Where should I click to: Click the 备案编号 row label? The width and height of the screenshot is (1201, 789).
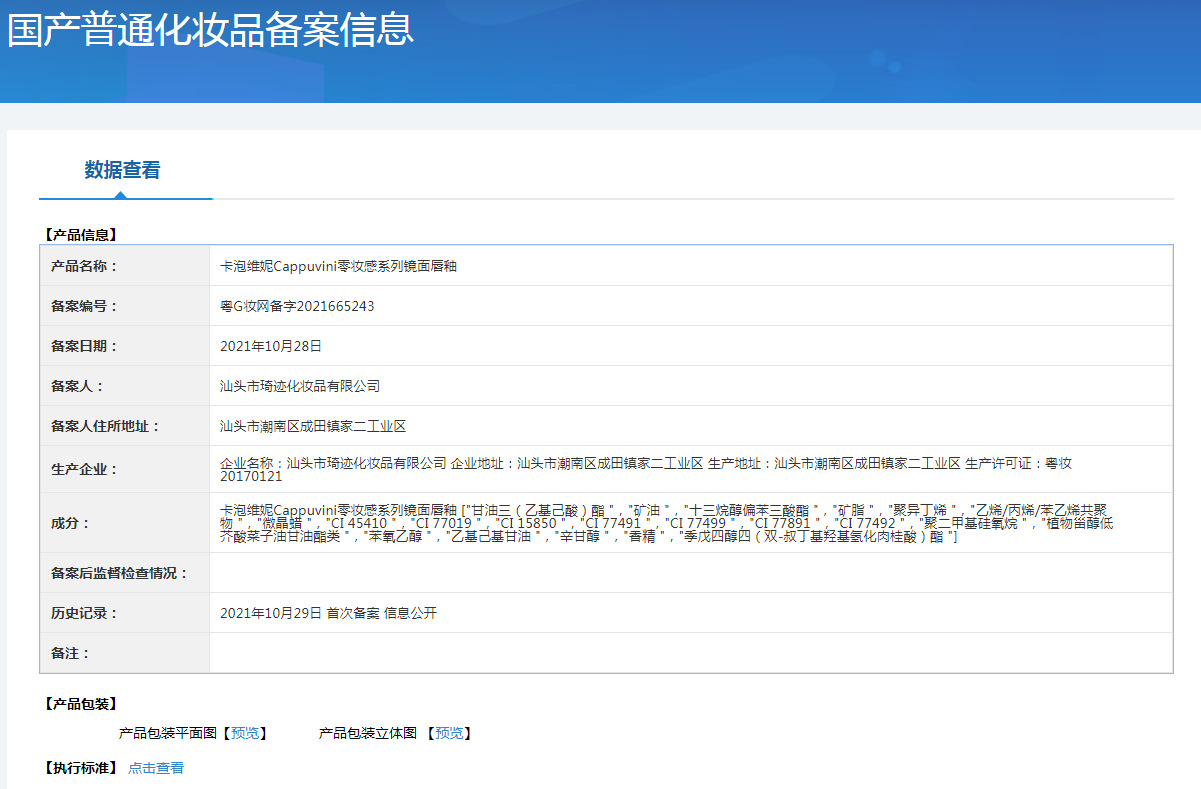pos(84,306)
